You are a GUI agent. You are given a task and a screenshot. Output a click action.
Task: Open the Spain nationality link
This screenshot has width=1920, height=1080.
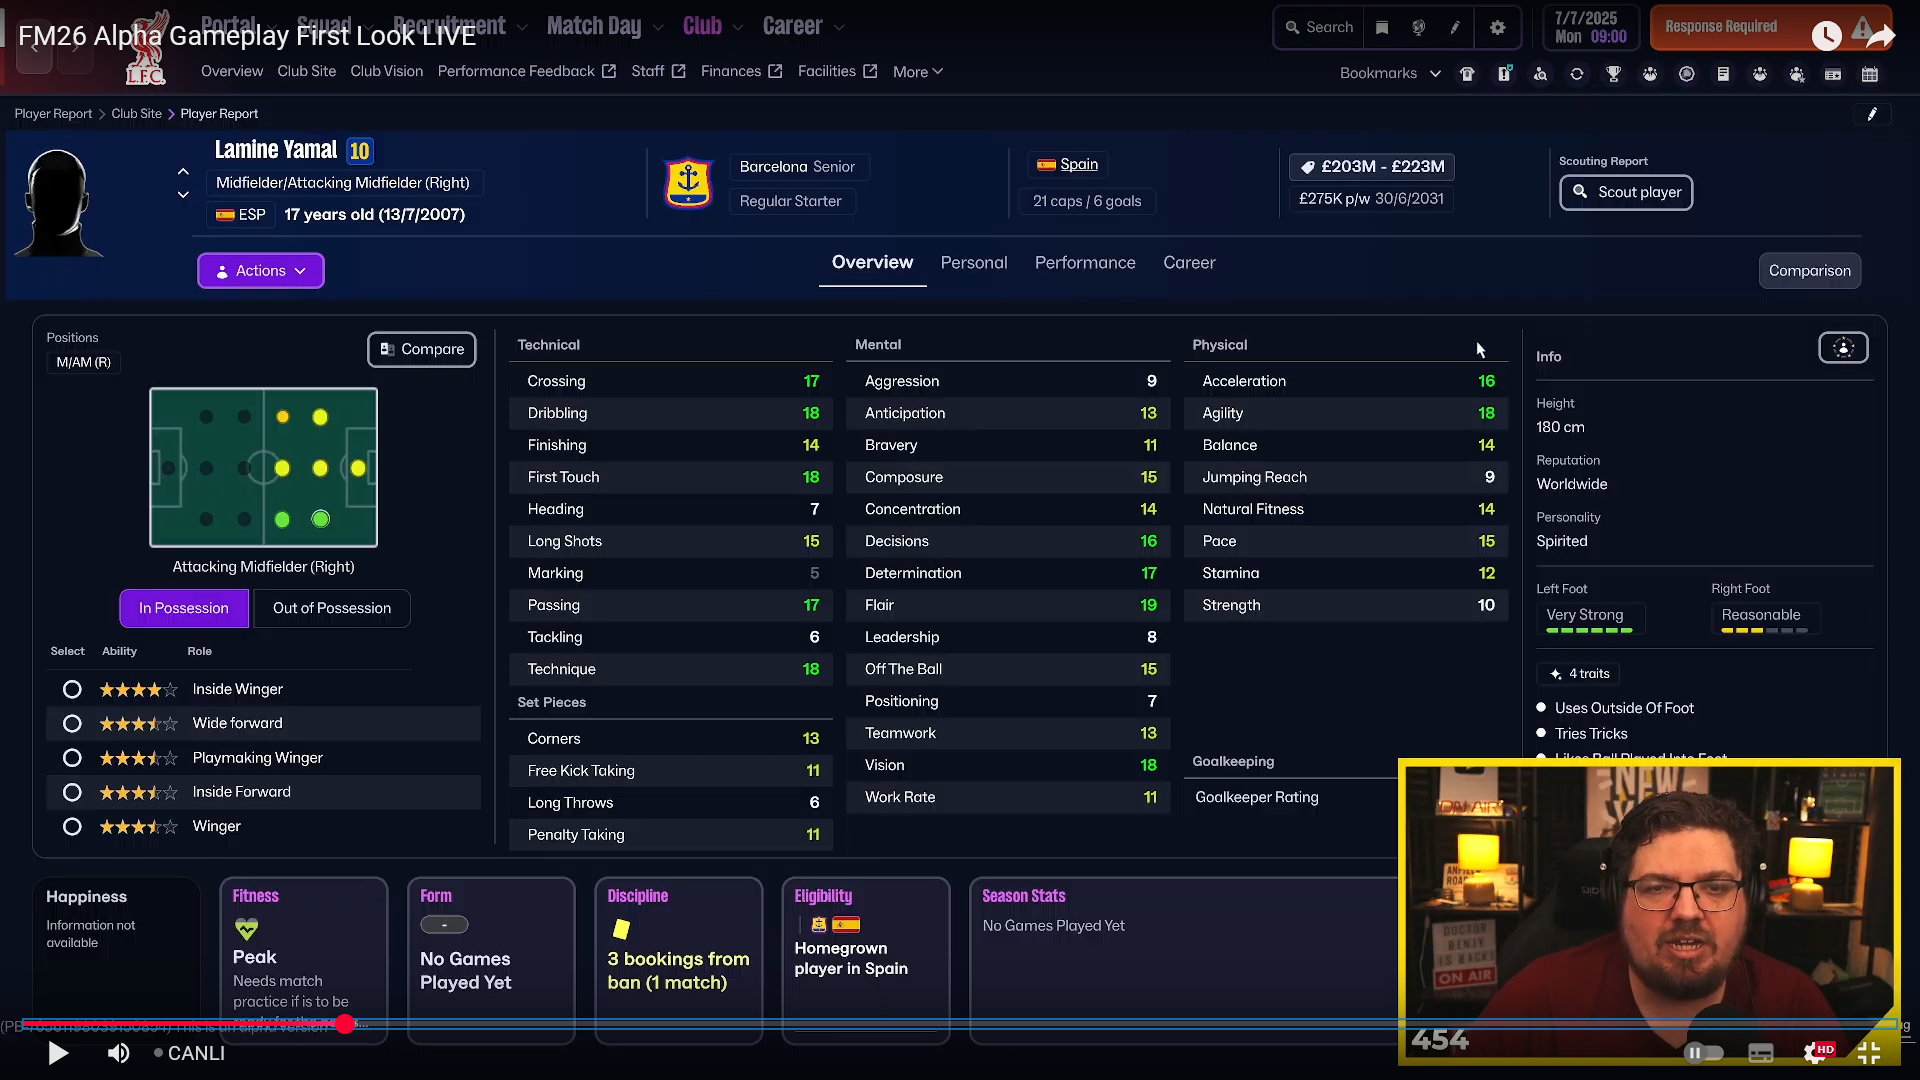(1078, 164)
